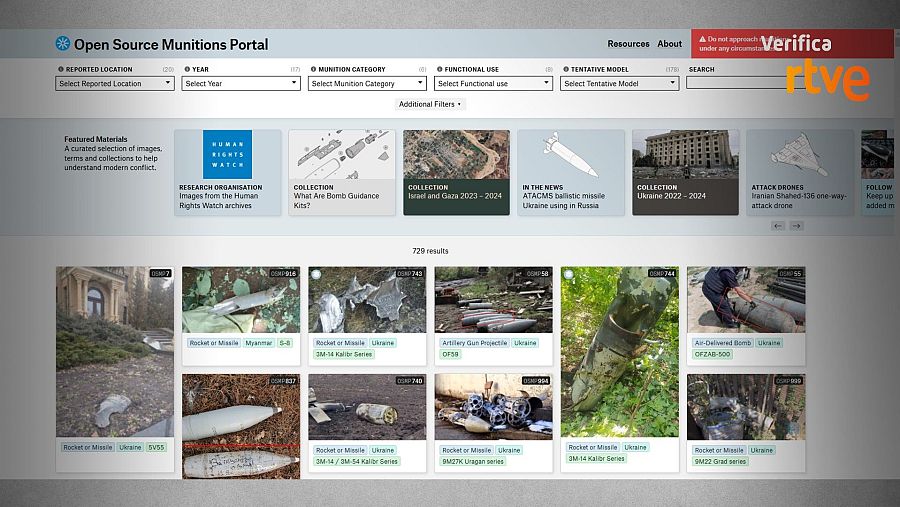The width and height of the screenshot is (900, 507).
Task: Select Rocket or Missile tag on OSMP916 card
Action: (214, 343)
